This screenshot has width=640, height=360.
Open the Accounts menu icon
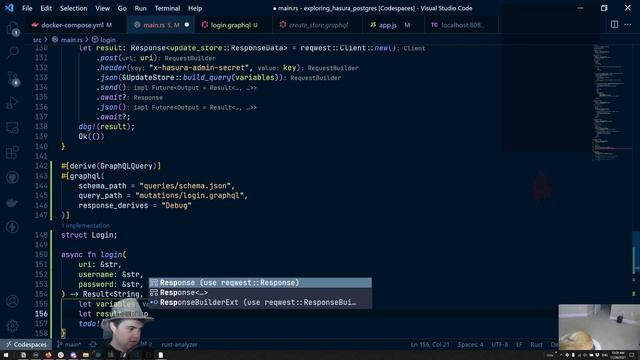(13, 301)
